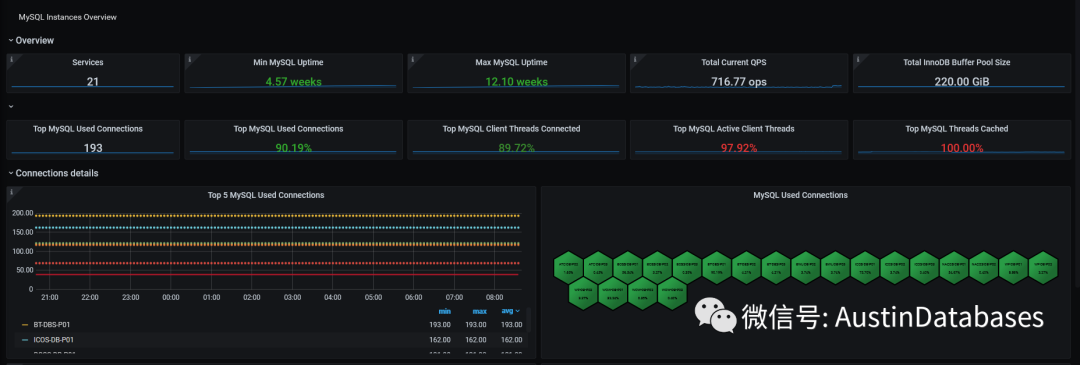Image resolution: width=1080 pixels, height=365 pixels.
Task: Open Top MySQL Active Client Threads title menu
Action: pos(734,129)
